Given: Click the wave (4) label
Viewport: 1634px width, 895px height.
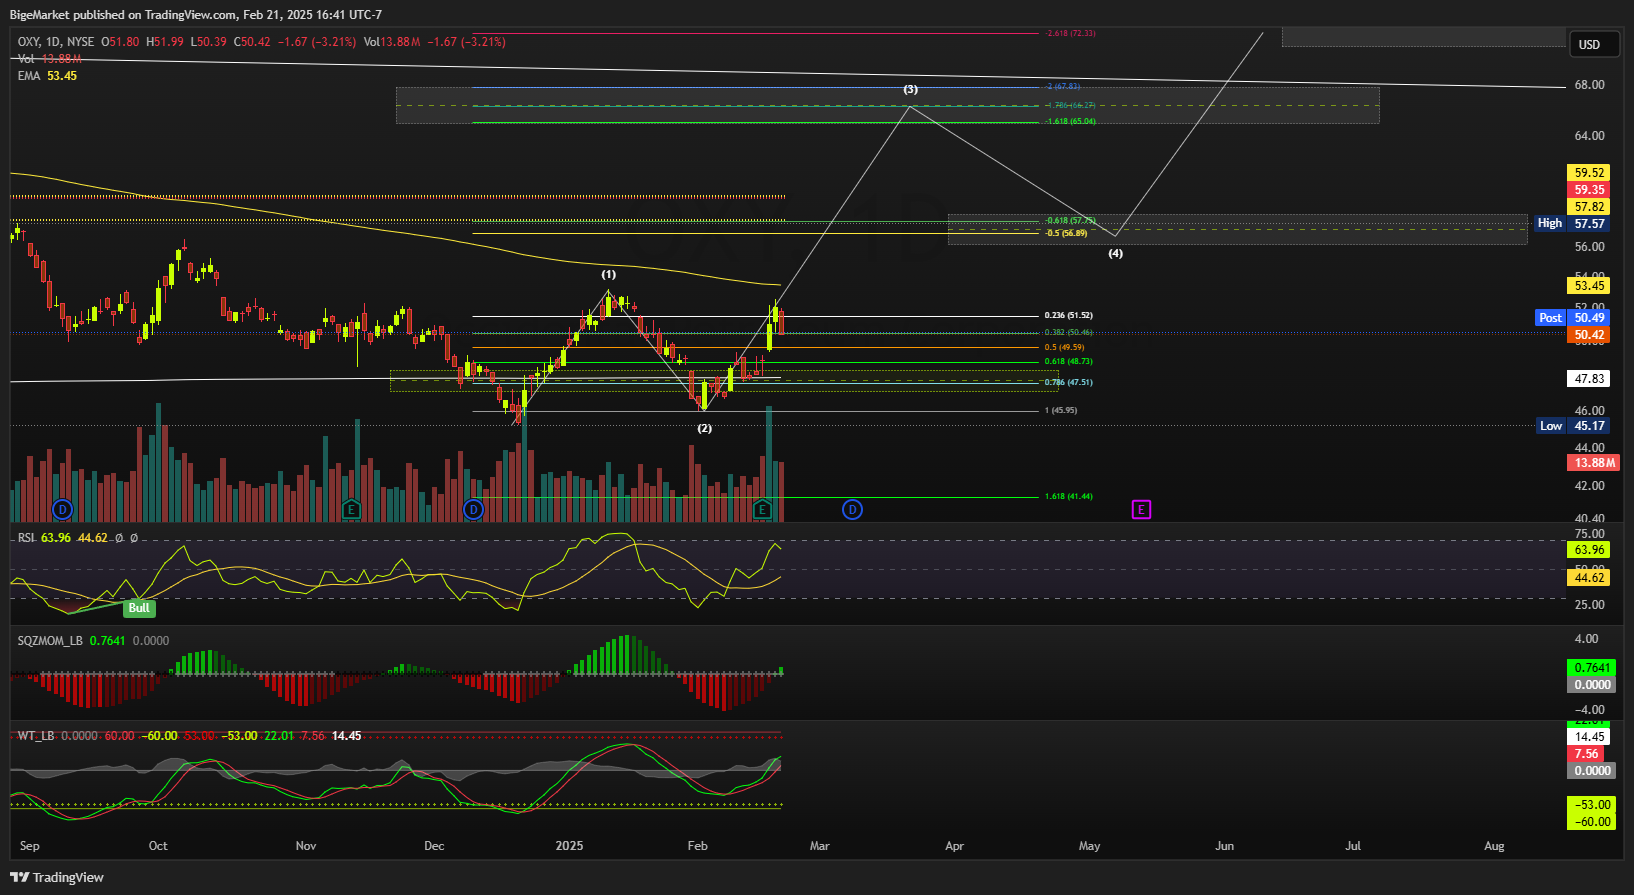Looking at the screenshot, I should [x=1115, y=253].
